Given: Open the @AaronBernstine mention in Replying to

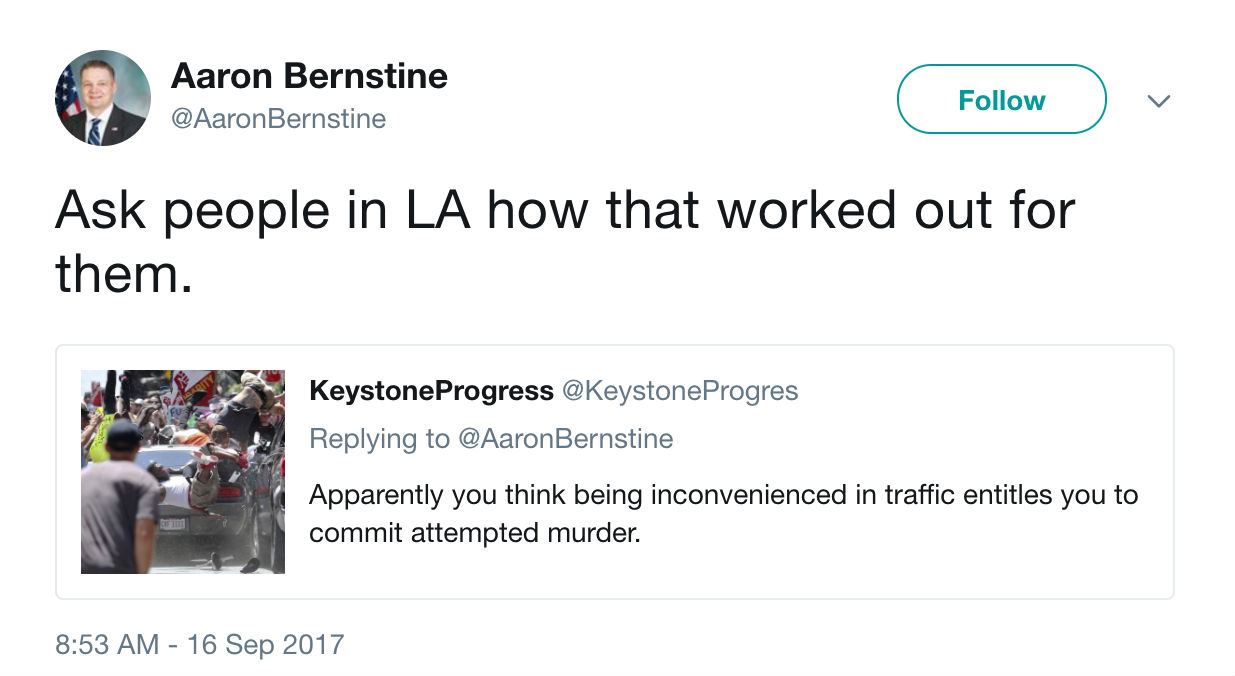Looking at the screenshot, I should tap(565, 438).
